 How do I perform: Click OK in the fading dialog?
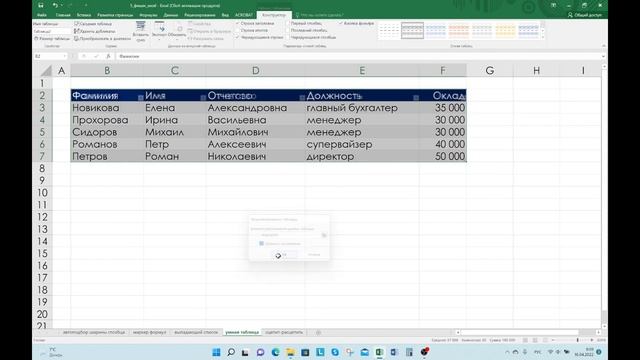click(284, 254)
